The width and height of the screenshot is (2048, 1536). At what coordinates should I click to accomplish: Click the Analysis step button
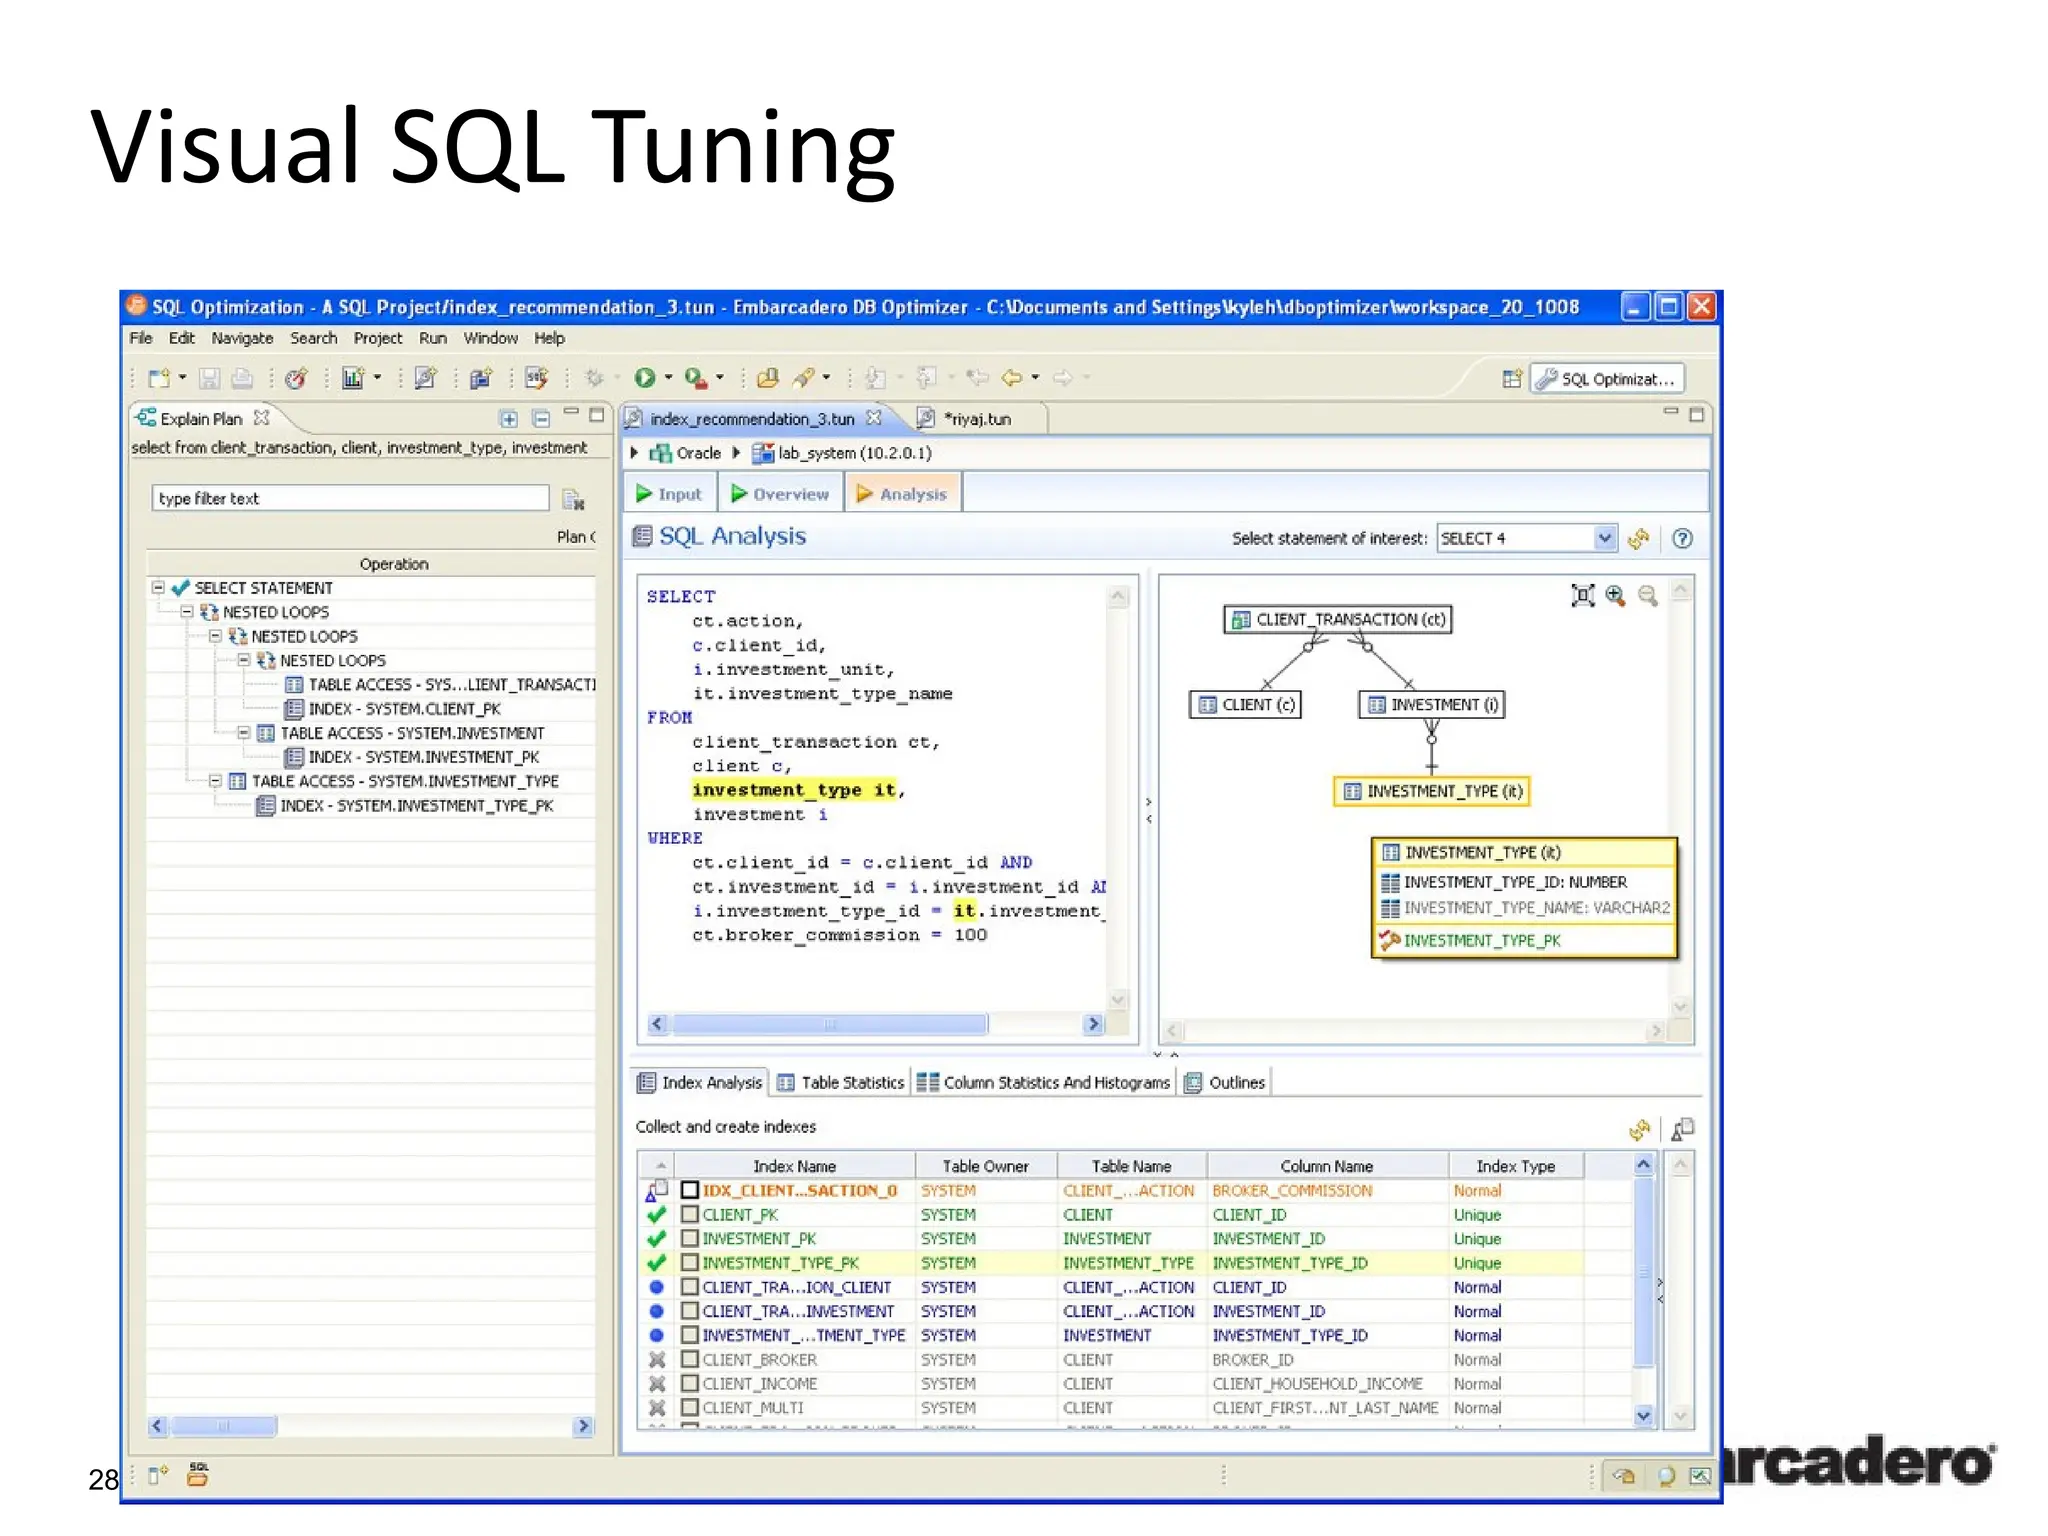coord(902,494)
